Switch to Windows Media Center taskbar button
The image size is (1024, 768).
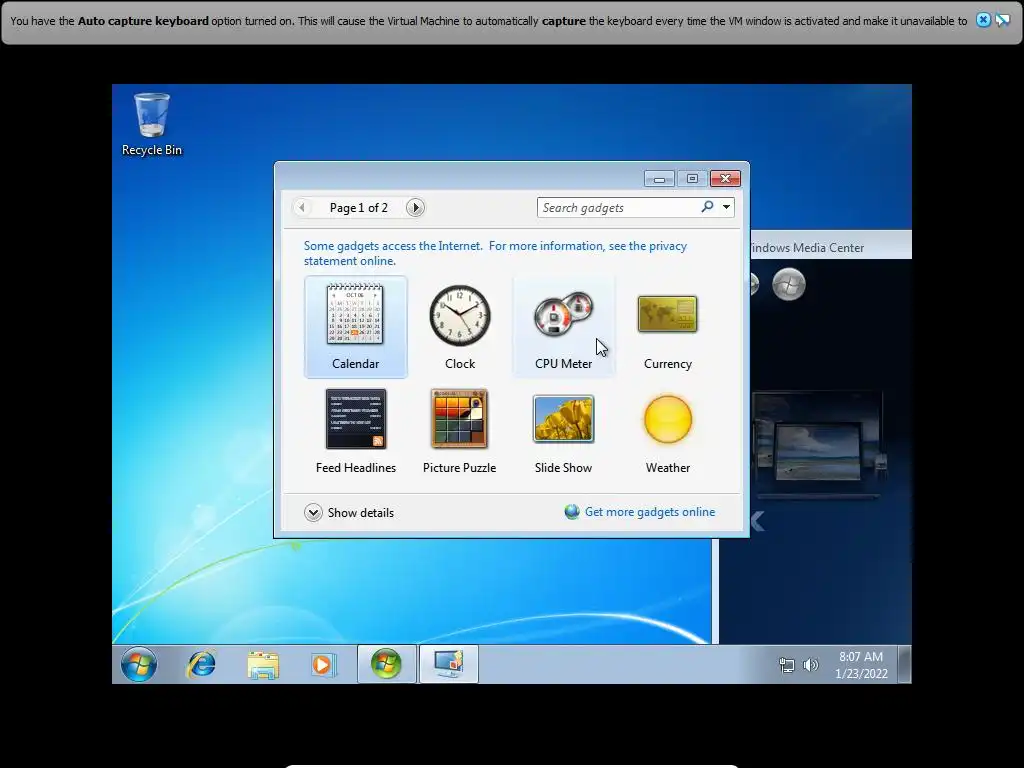[387, 664]
